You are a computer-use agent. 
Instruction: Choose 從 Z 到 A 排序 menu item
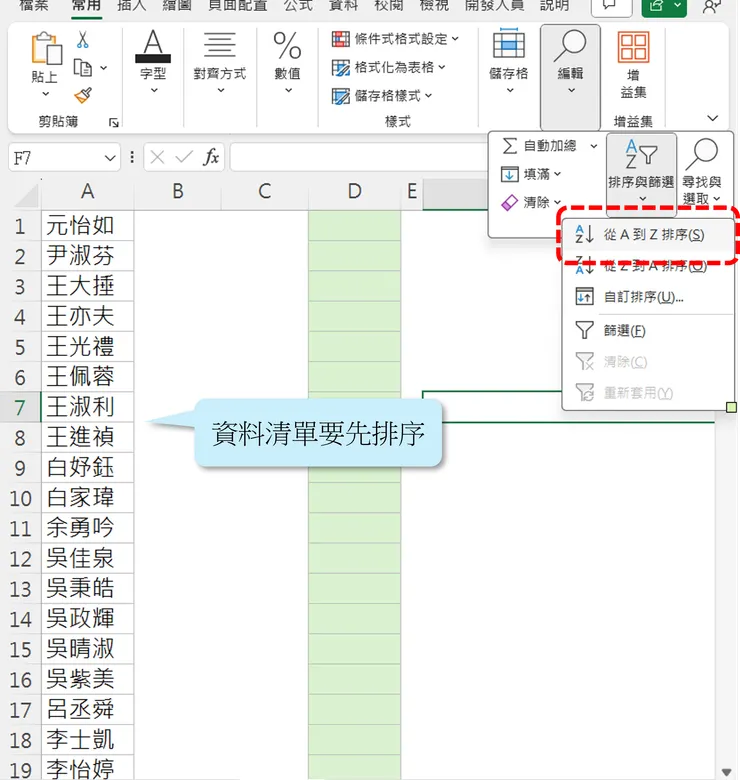click(648, 266)
